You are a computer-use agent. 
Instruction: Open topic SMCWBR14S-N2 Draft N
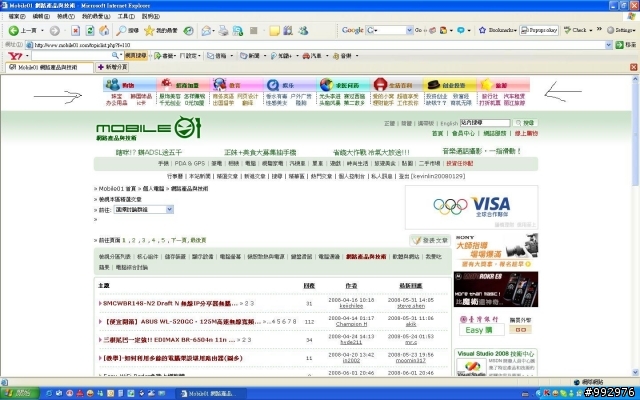(x=170, y=303)
